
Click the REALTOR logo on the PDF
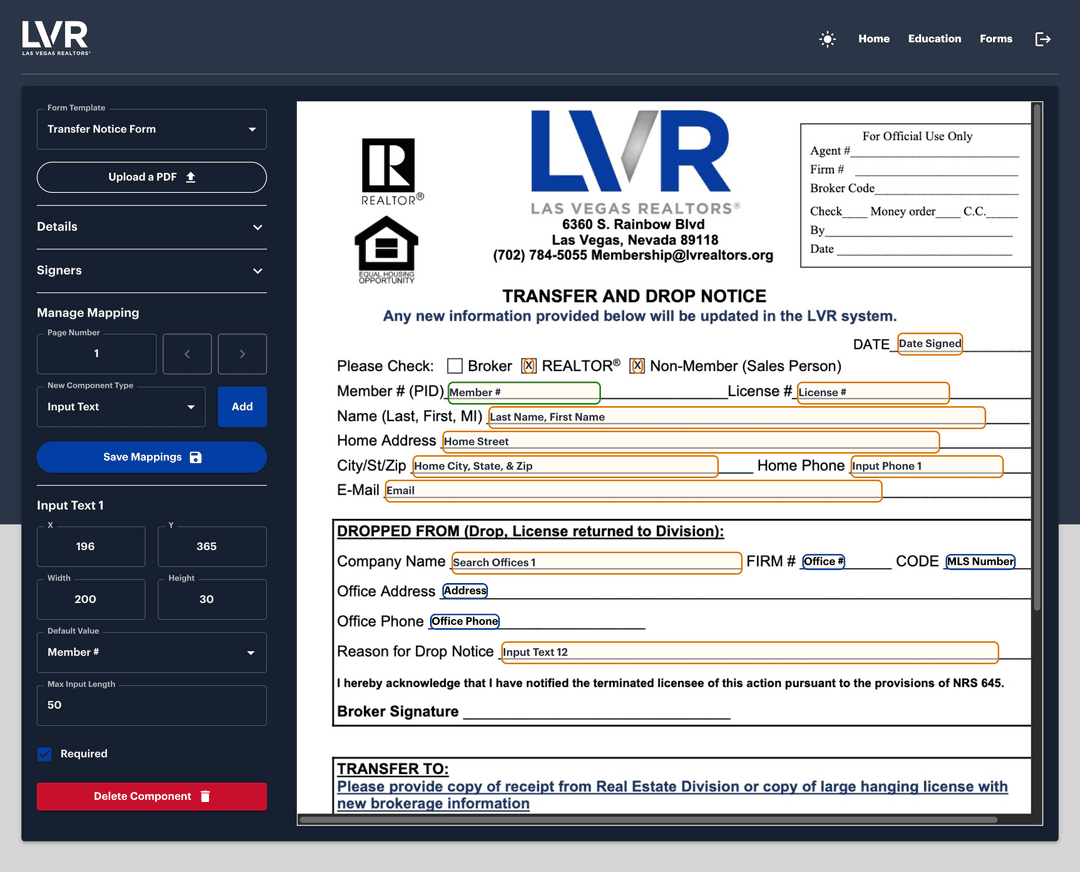click(x=391, y=172)
